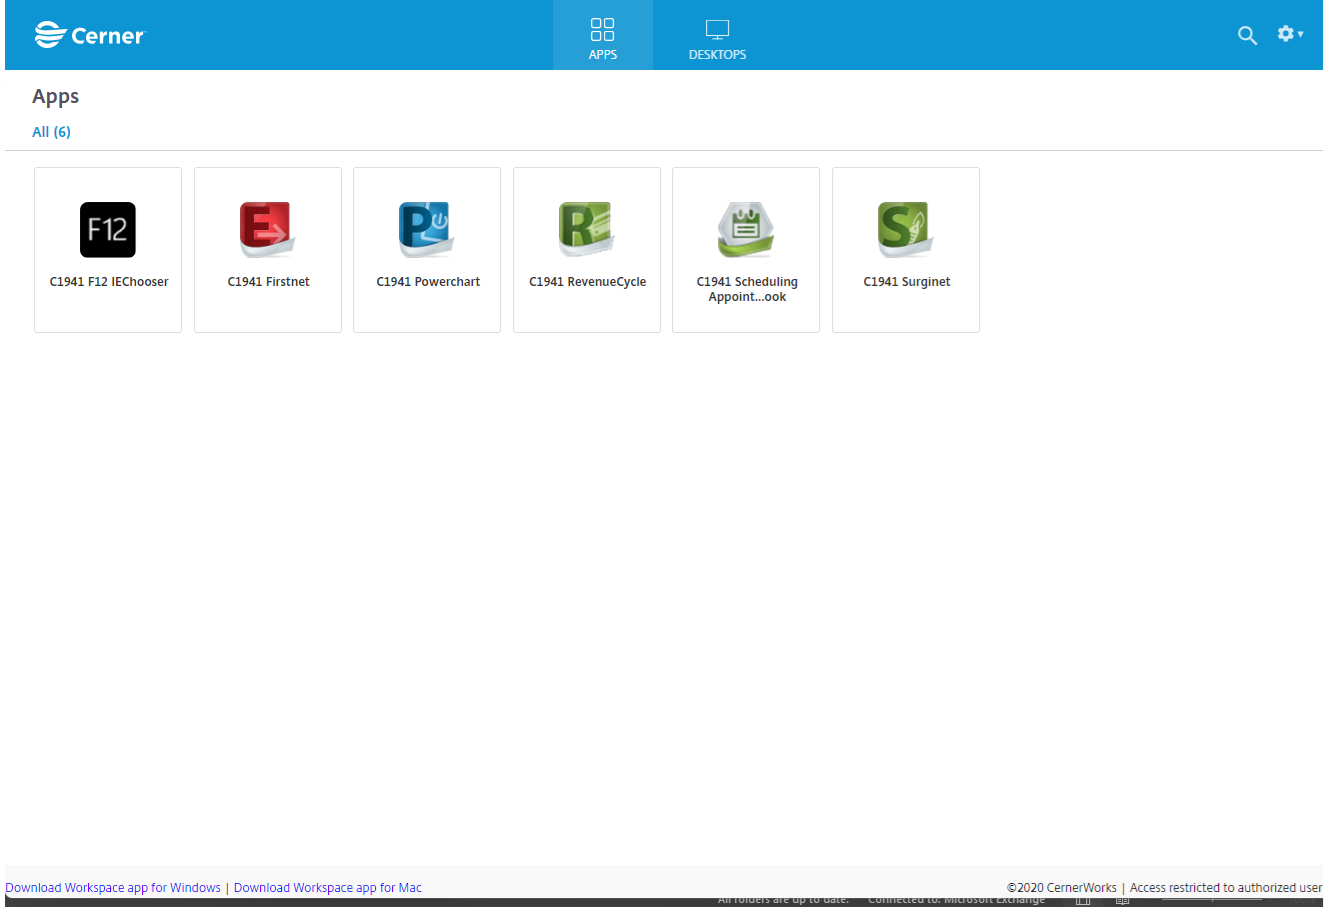Click the C1941 Firstnet text label
Viewport: 1327px width, 907px height.
(268, 282)
